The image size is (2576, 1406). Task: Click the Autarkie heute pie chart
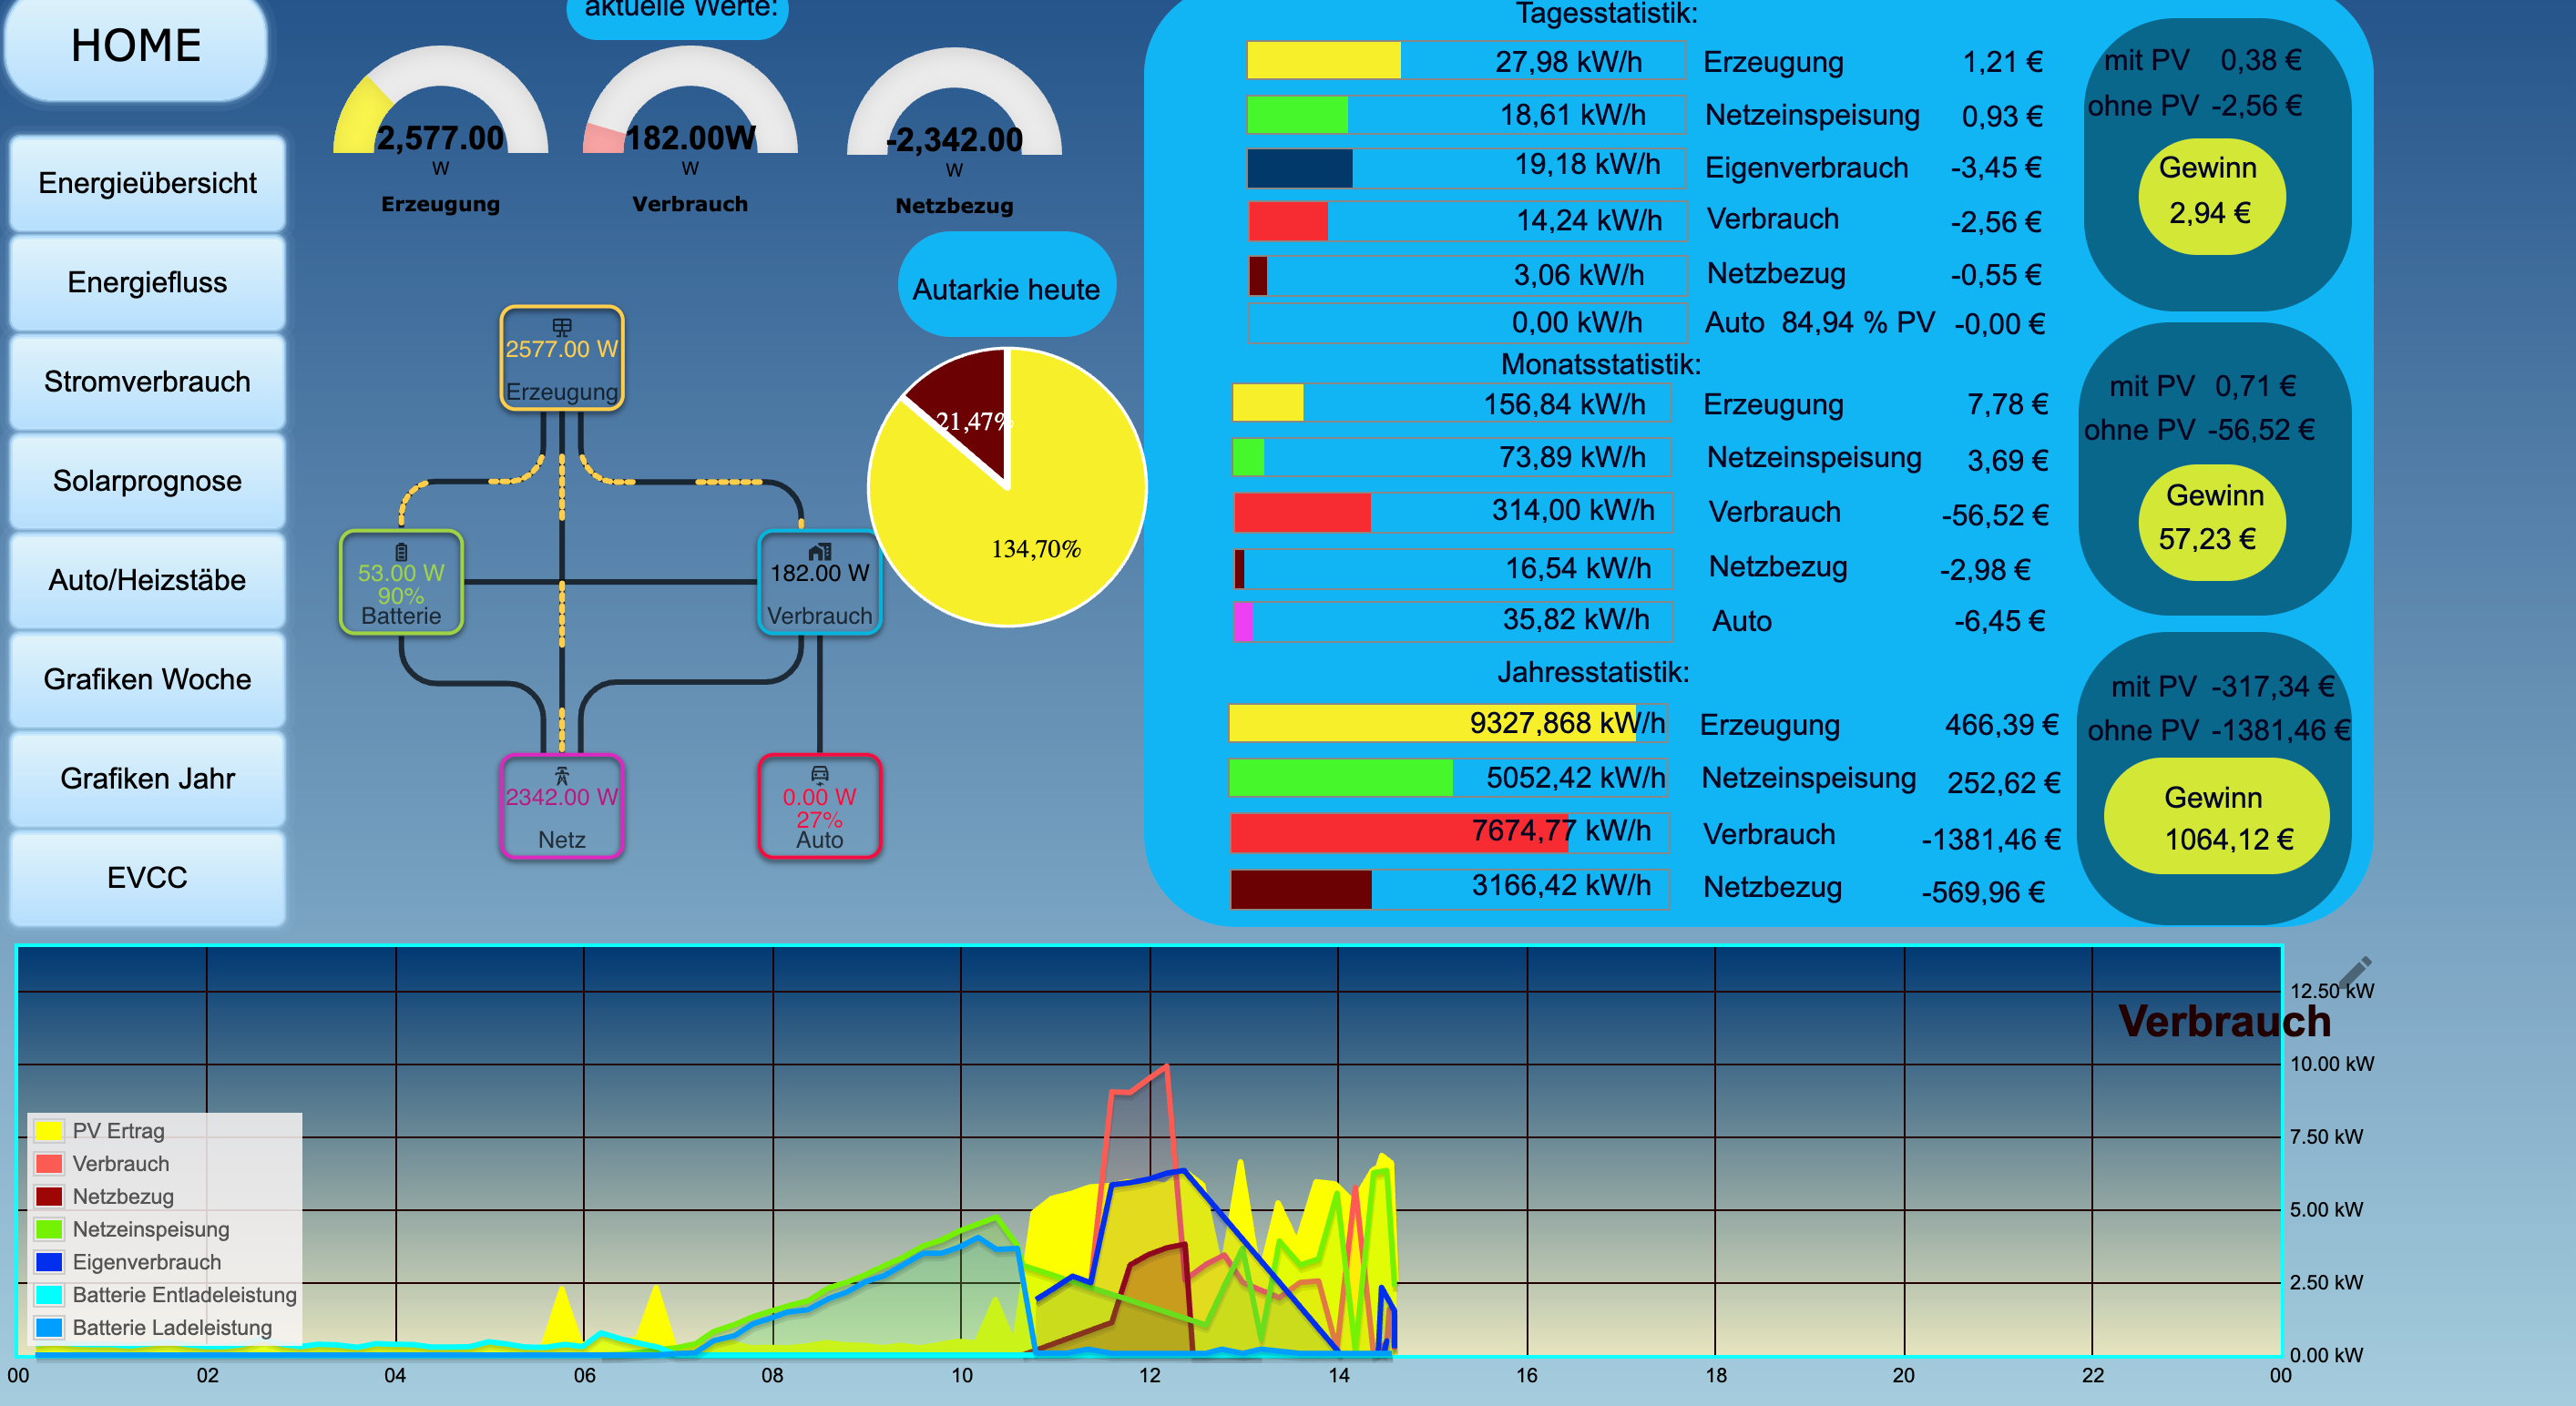[1007, 488]
